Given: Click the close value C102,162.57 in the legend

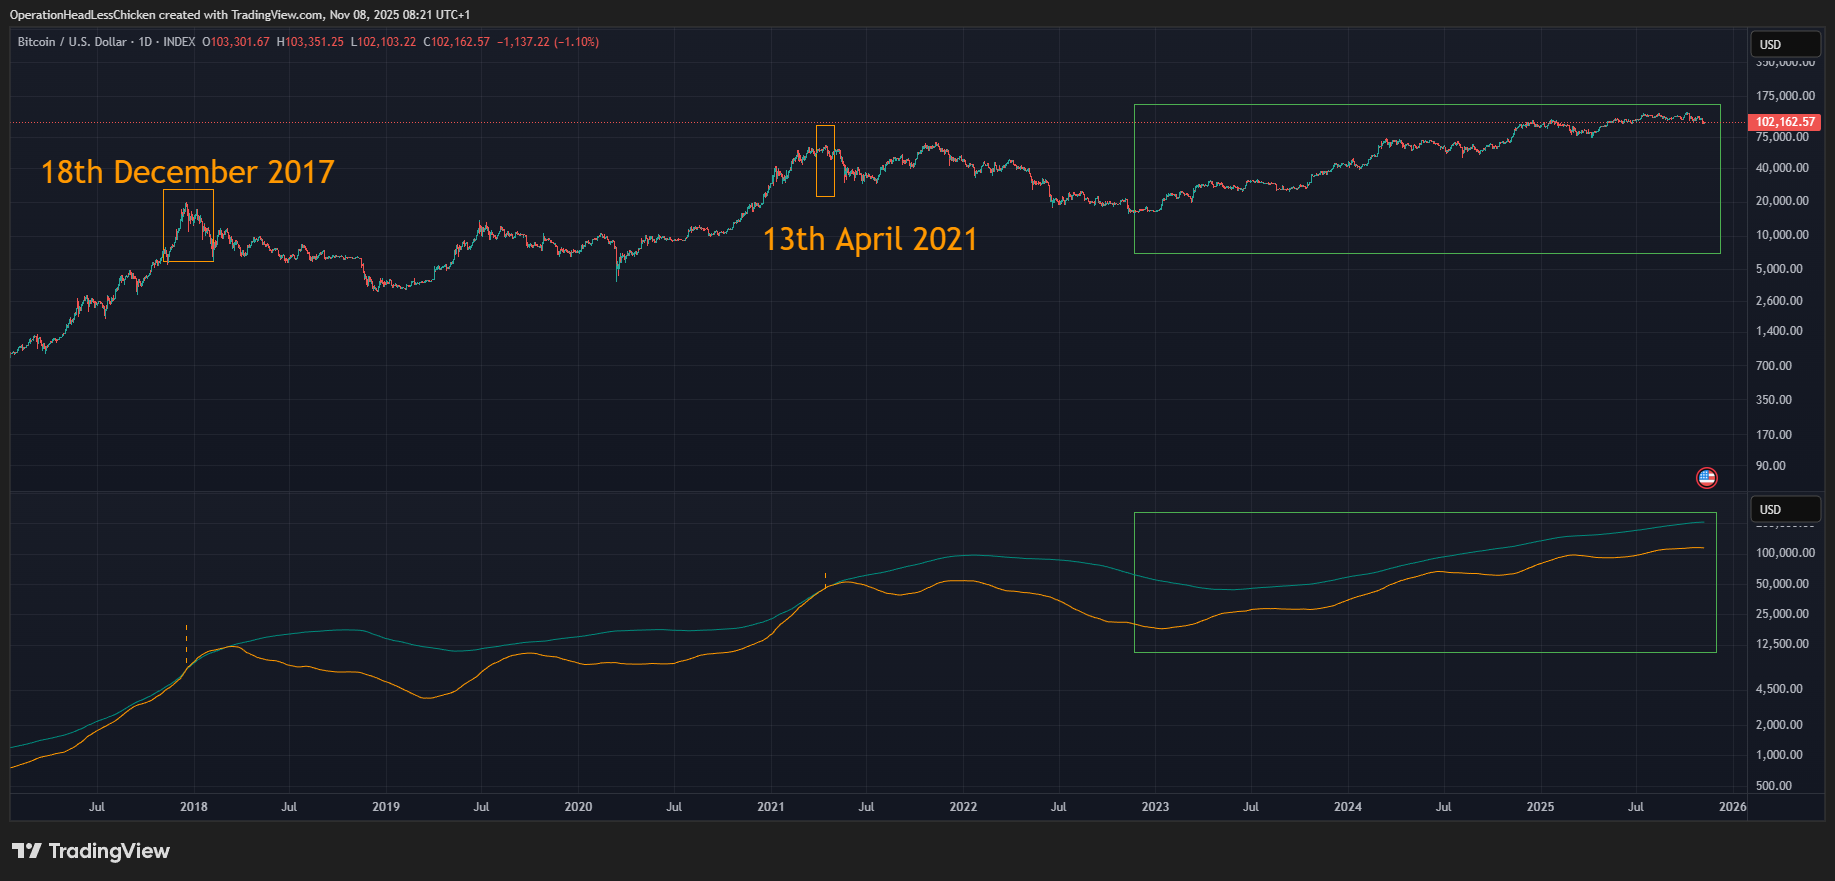Looking at the screenshot, I should click(x=457, y=42).
